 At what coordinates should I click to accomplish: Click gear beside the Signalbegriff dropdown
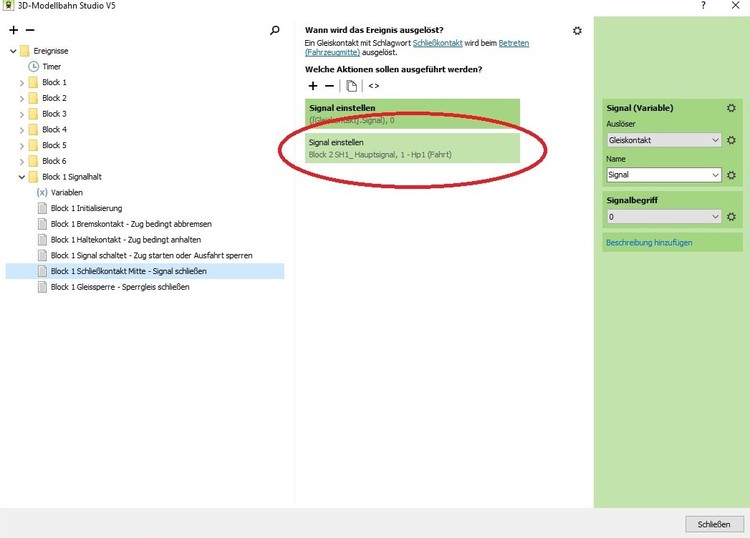(731, 217)
